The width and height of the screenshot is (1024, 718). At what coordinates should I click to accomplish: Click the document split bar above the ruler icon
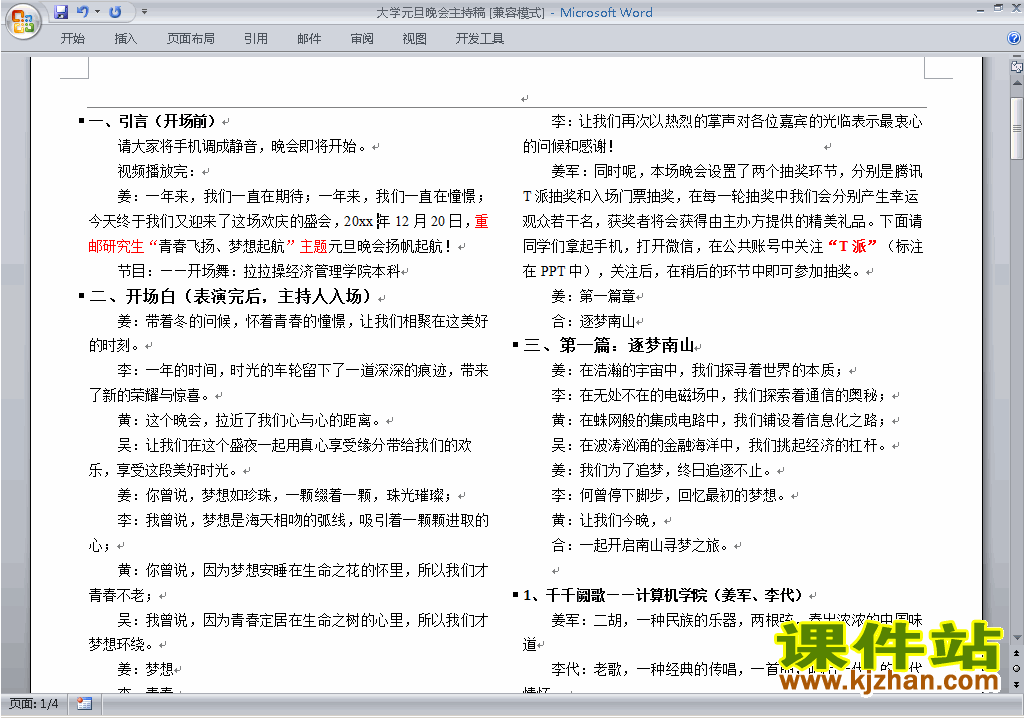(x=1017, y=57)
